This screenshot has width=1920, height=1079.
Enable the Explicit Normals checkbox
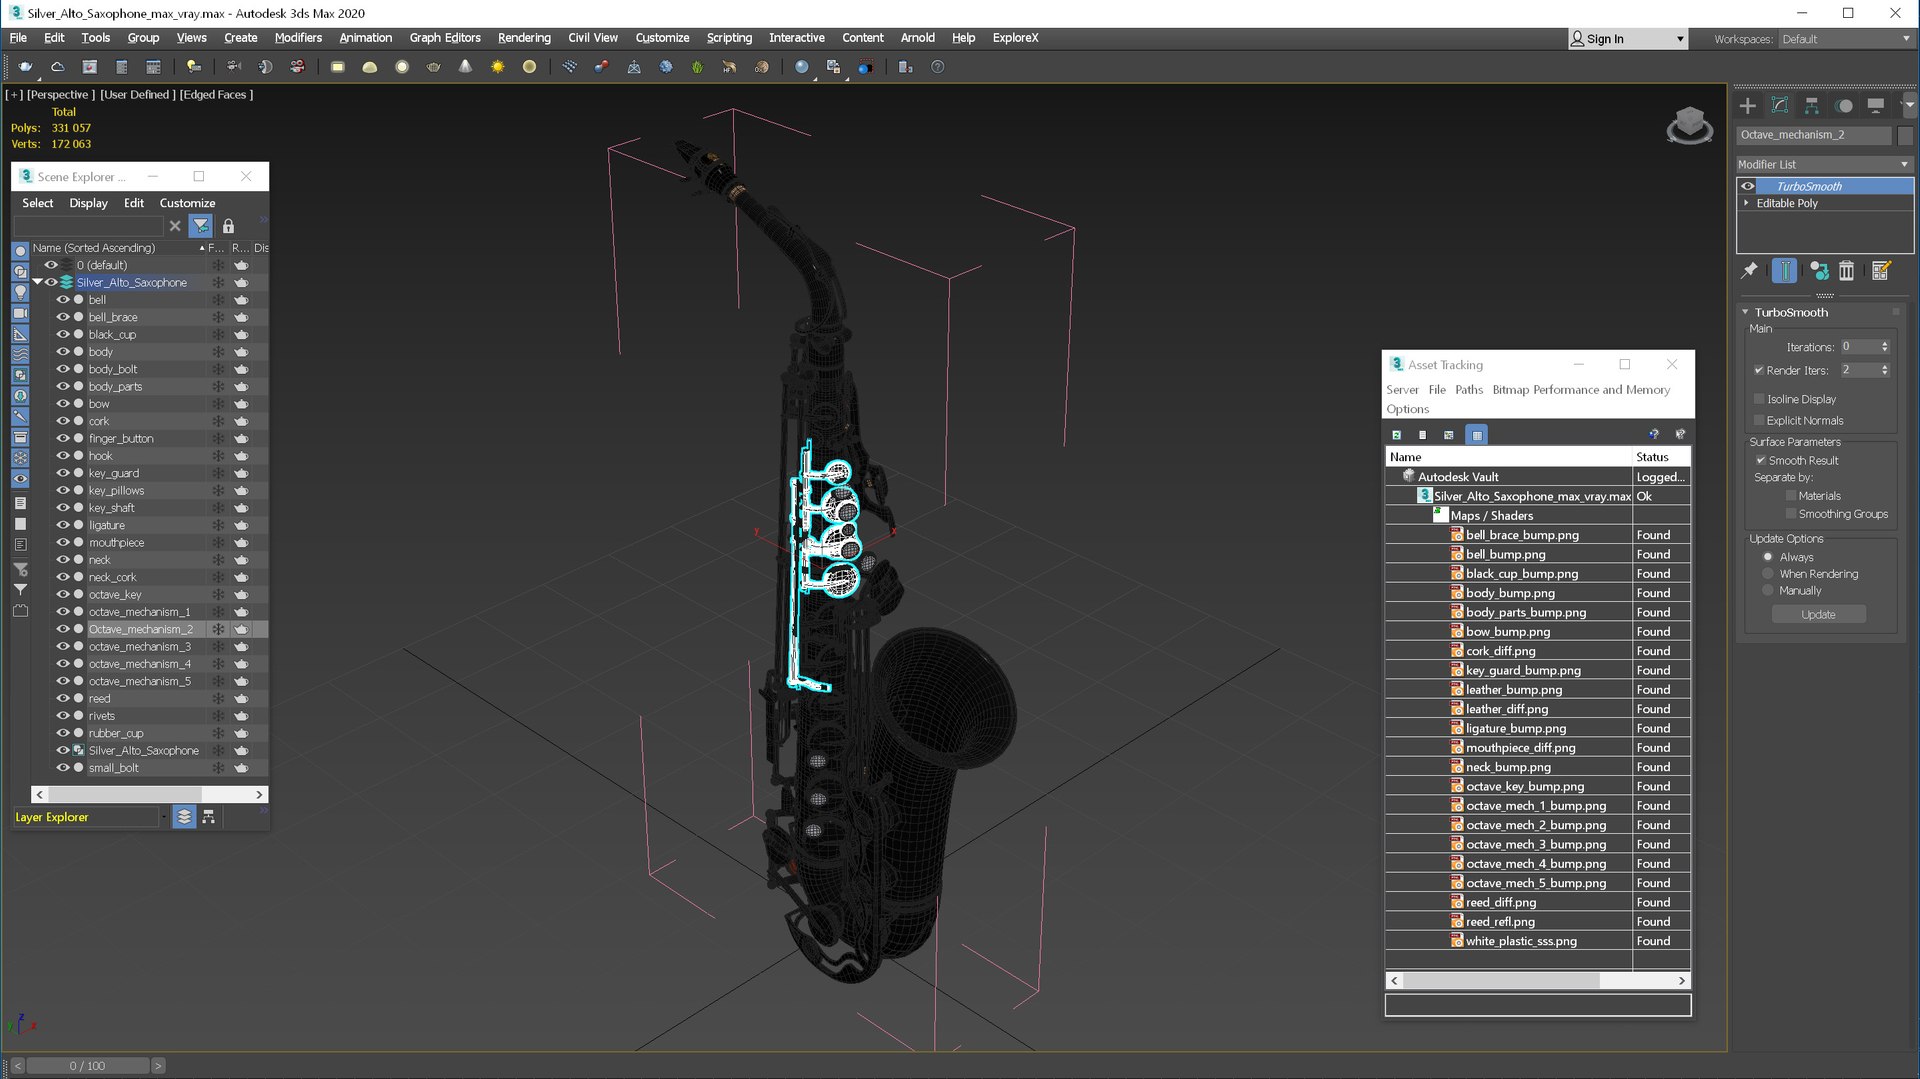[1759, 421]
